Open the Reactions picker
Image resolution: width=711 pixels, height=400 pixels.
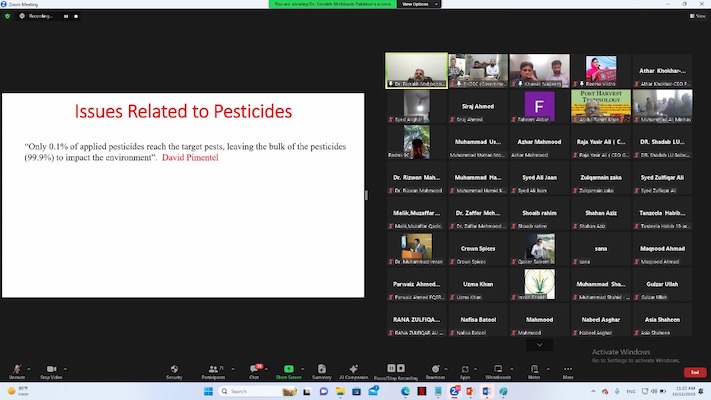coord(435,371)
